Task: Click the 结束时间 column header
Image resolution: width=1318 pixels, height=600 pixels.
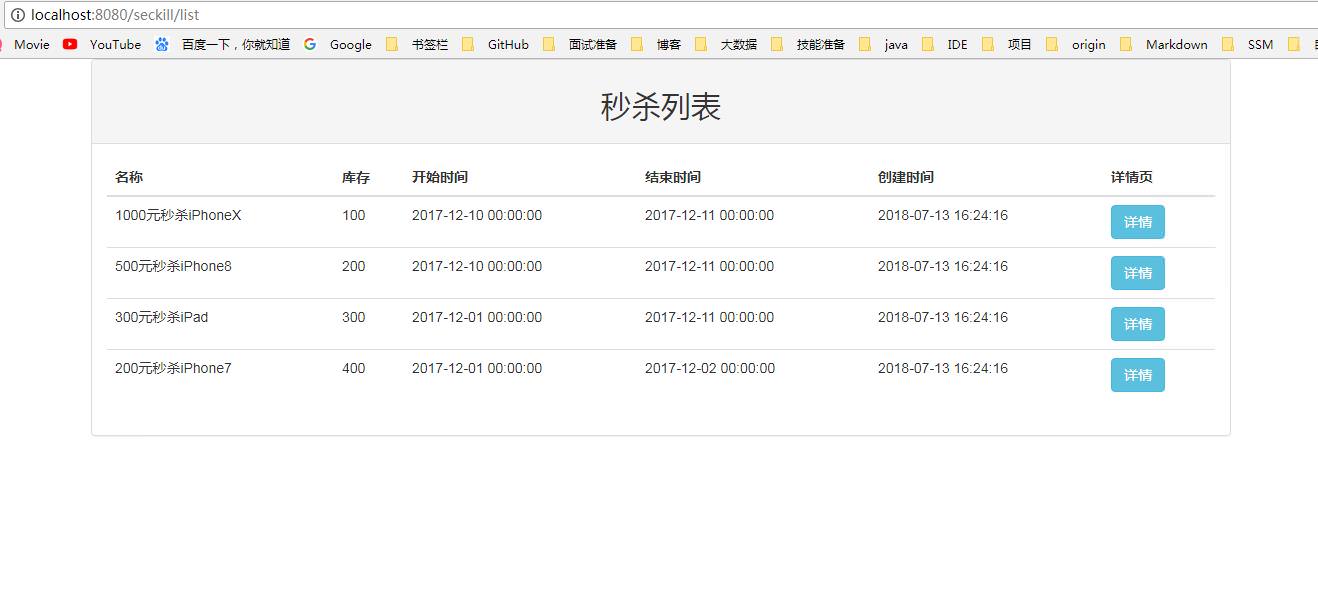Action: click(673, 177)
